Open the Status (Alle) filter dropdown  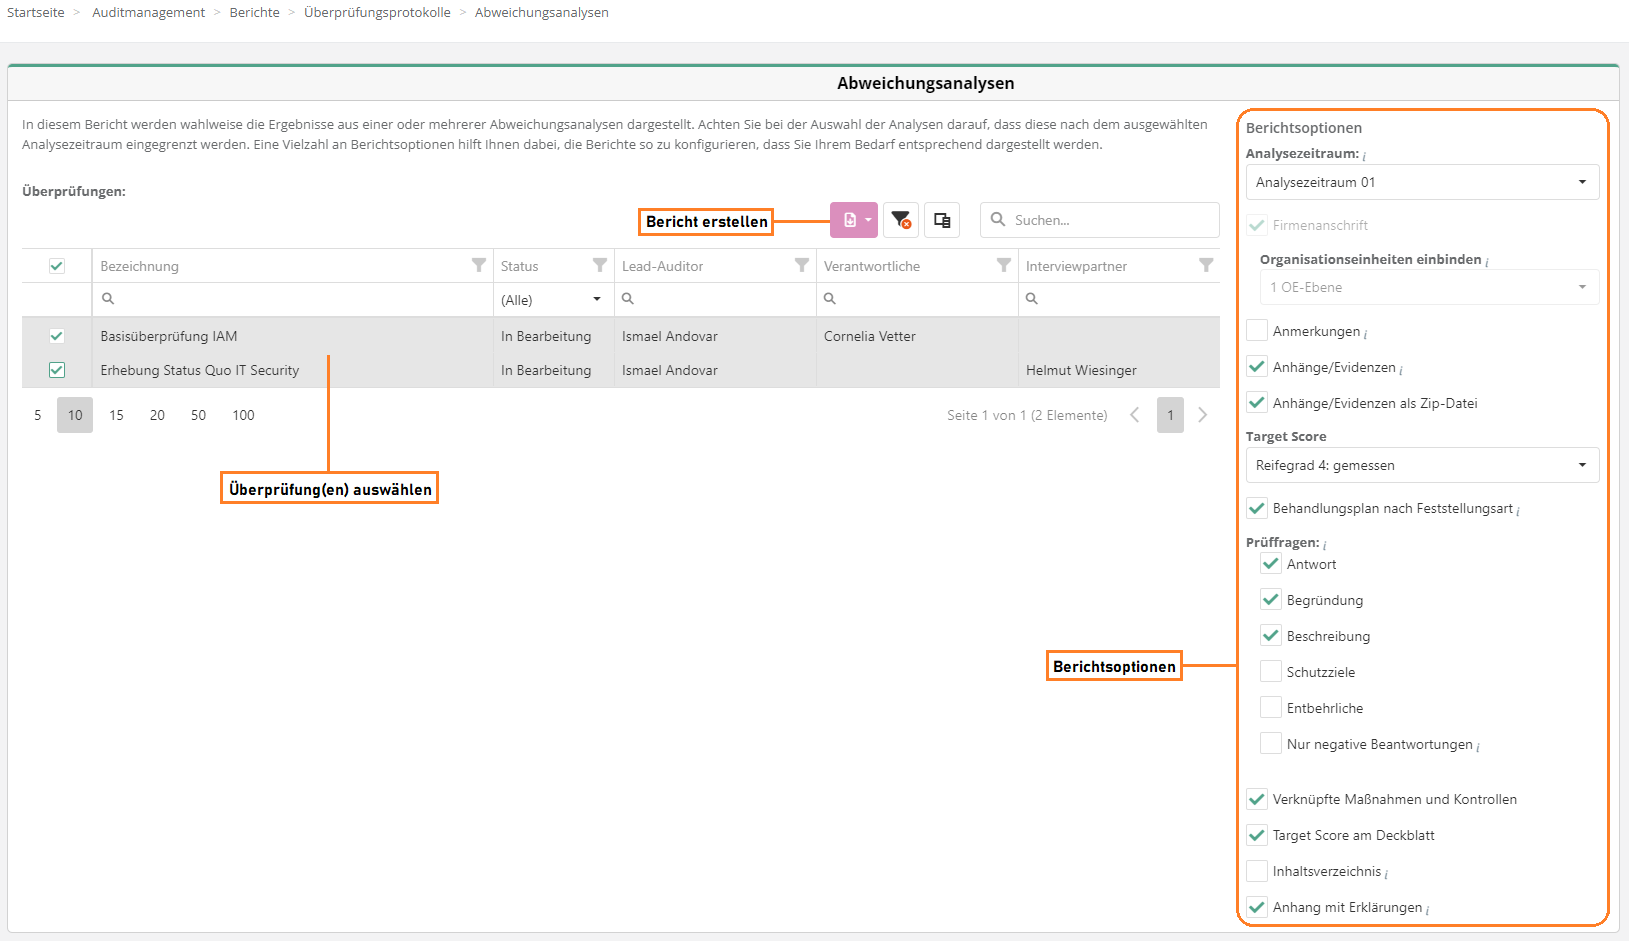click(x=553, y=299)
